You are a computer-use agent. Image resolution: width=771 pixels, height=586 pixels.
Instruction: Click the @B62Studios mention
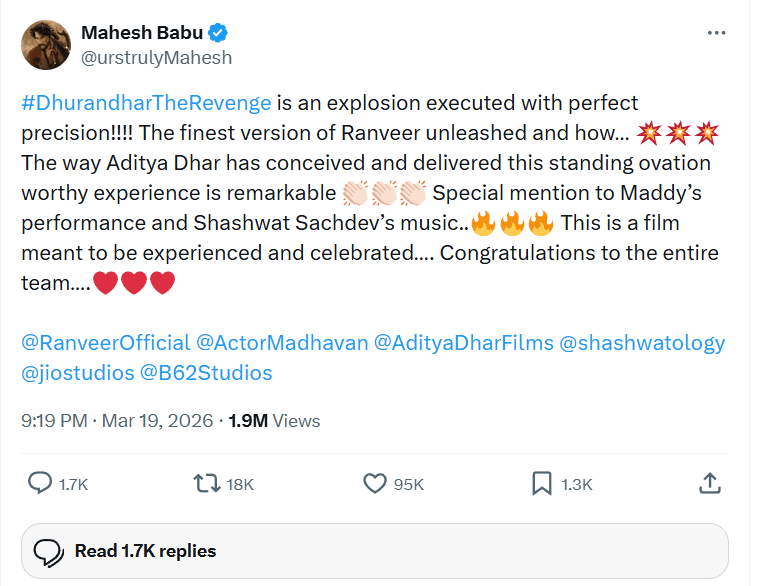pyautogui.click(x=206, y=373)
